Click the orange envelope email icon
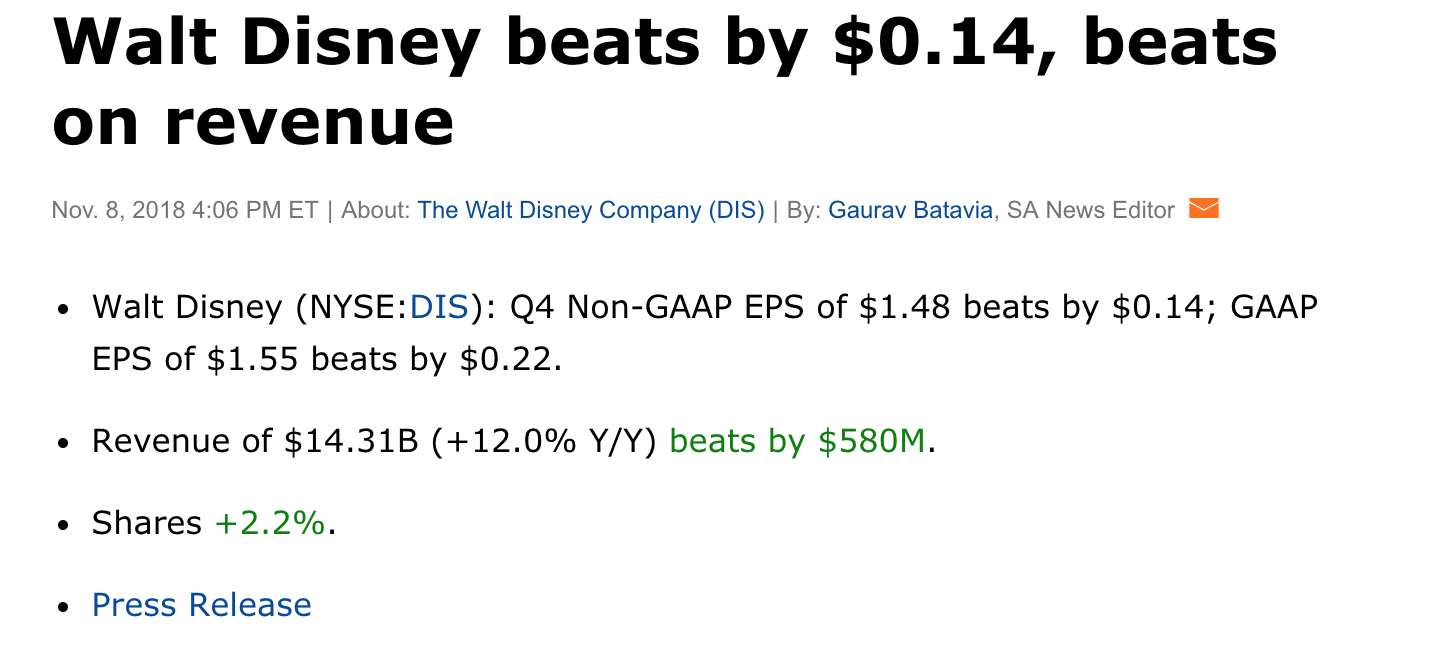 [x=1203, y=209]
